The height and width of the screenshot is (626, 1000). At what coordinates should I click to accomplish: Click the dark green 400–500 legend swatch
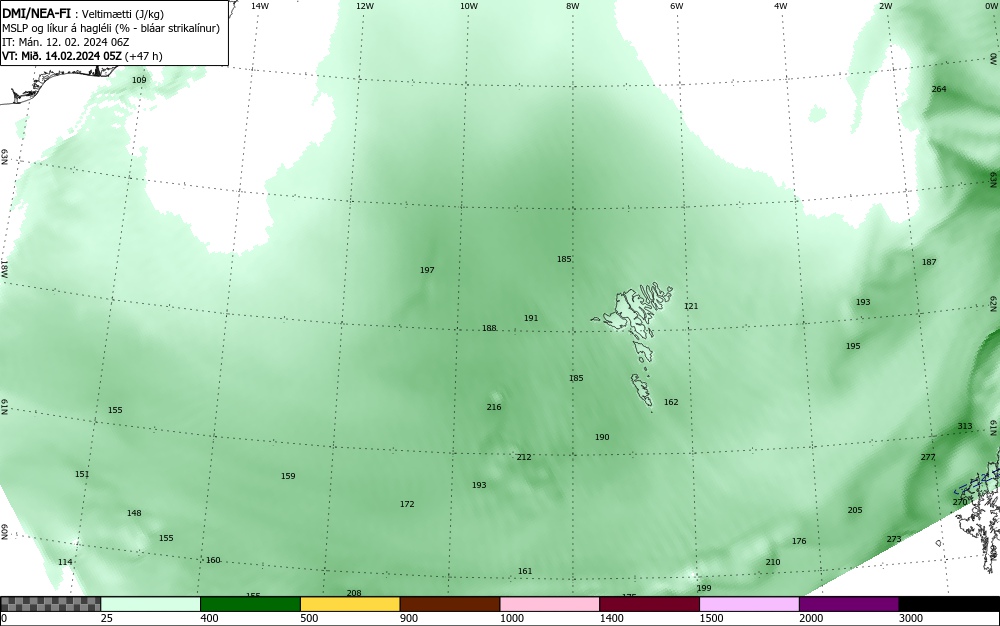[x=250, y=604]
